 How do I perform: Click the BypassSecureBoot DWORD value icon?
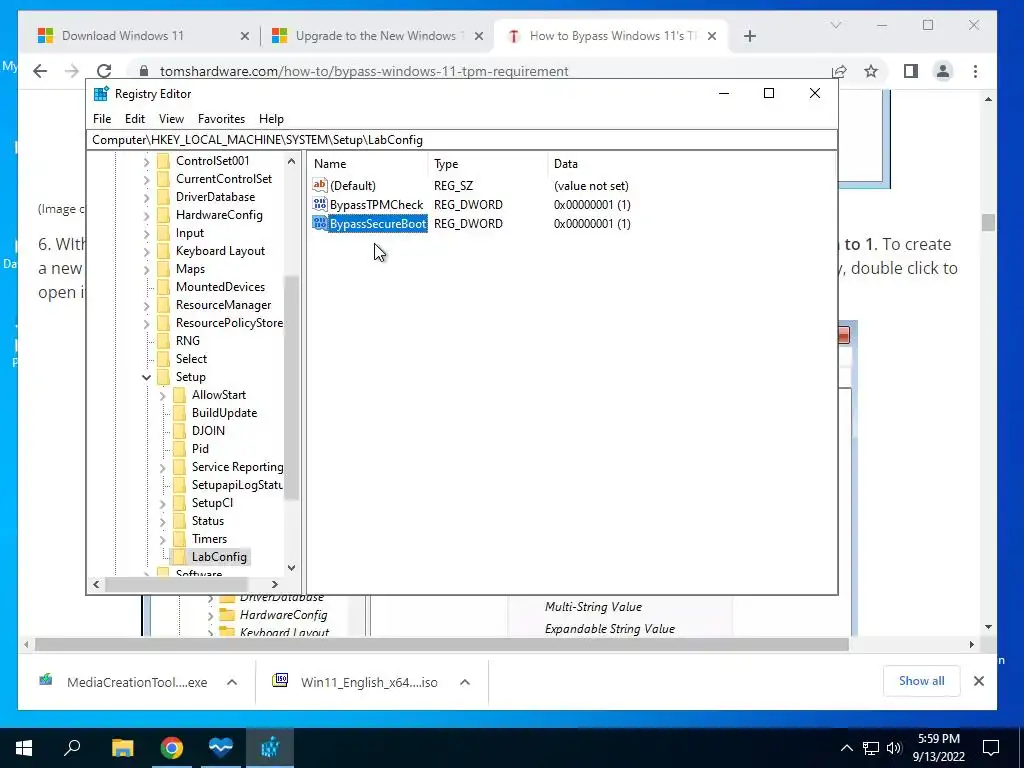320,223
